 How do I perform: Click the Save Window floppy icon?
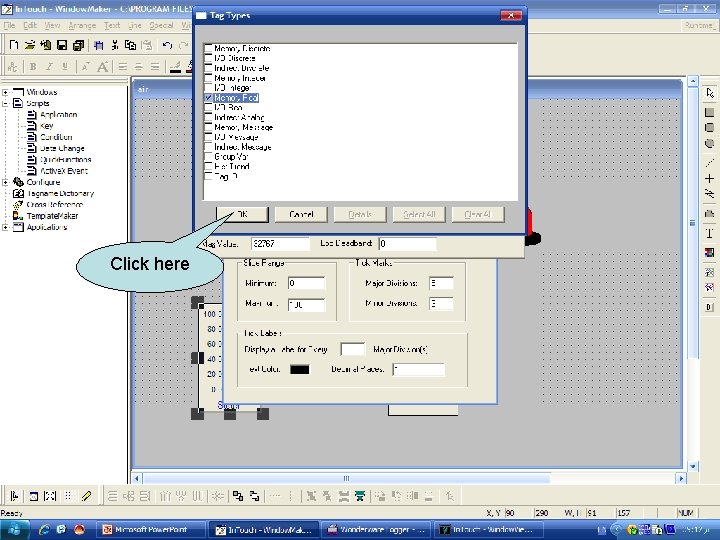point(62,45)
